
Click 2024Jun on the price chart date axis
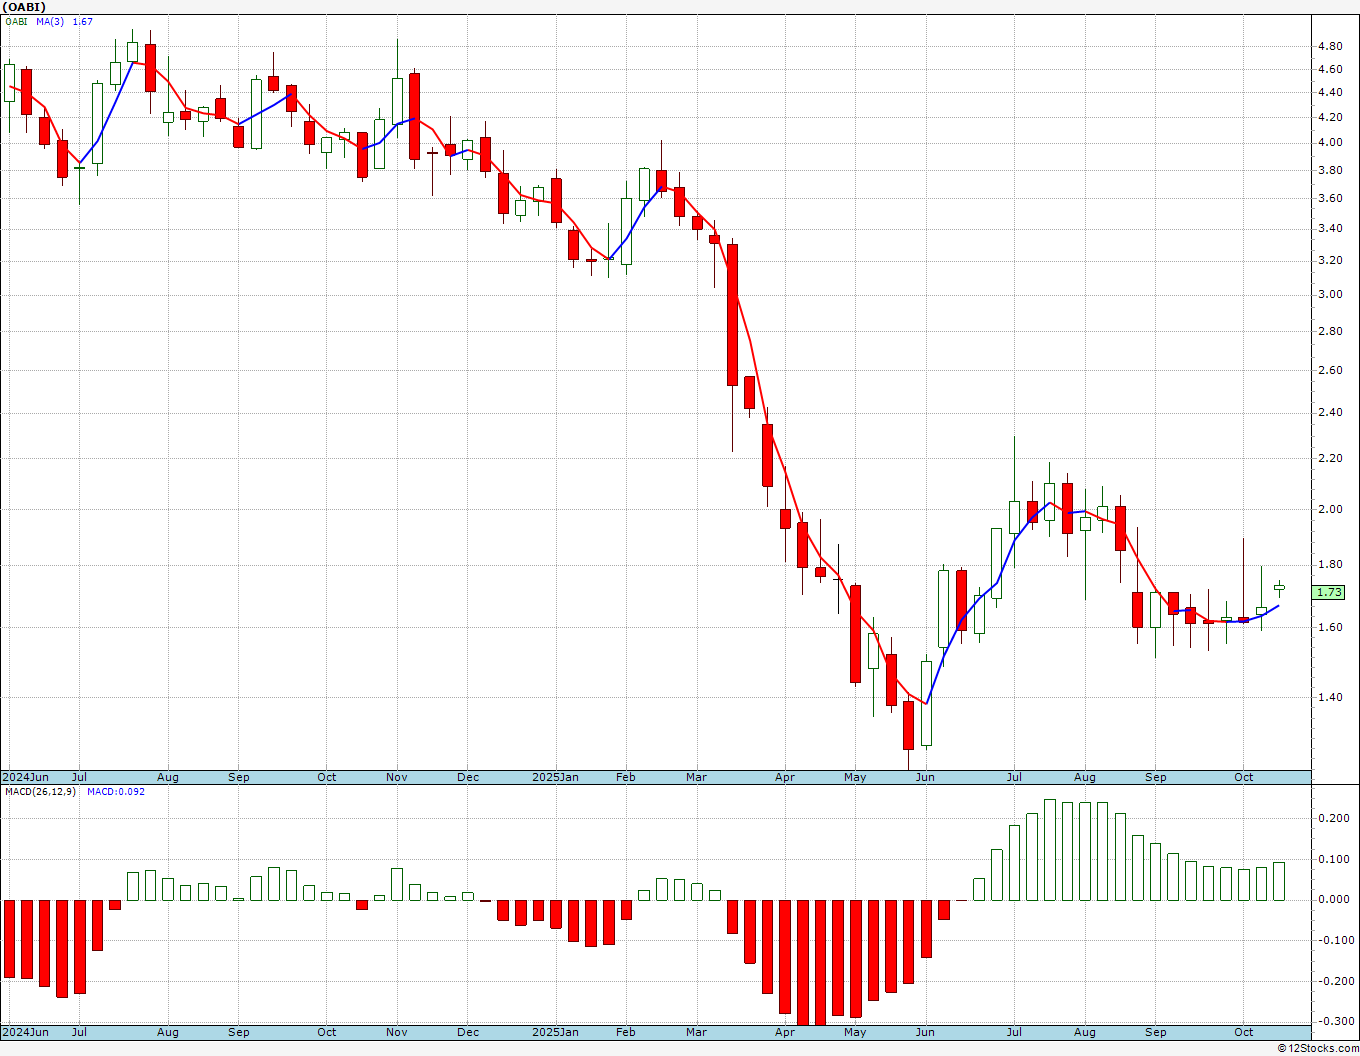[x=25, y=777]
